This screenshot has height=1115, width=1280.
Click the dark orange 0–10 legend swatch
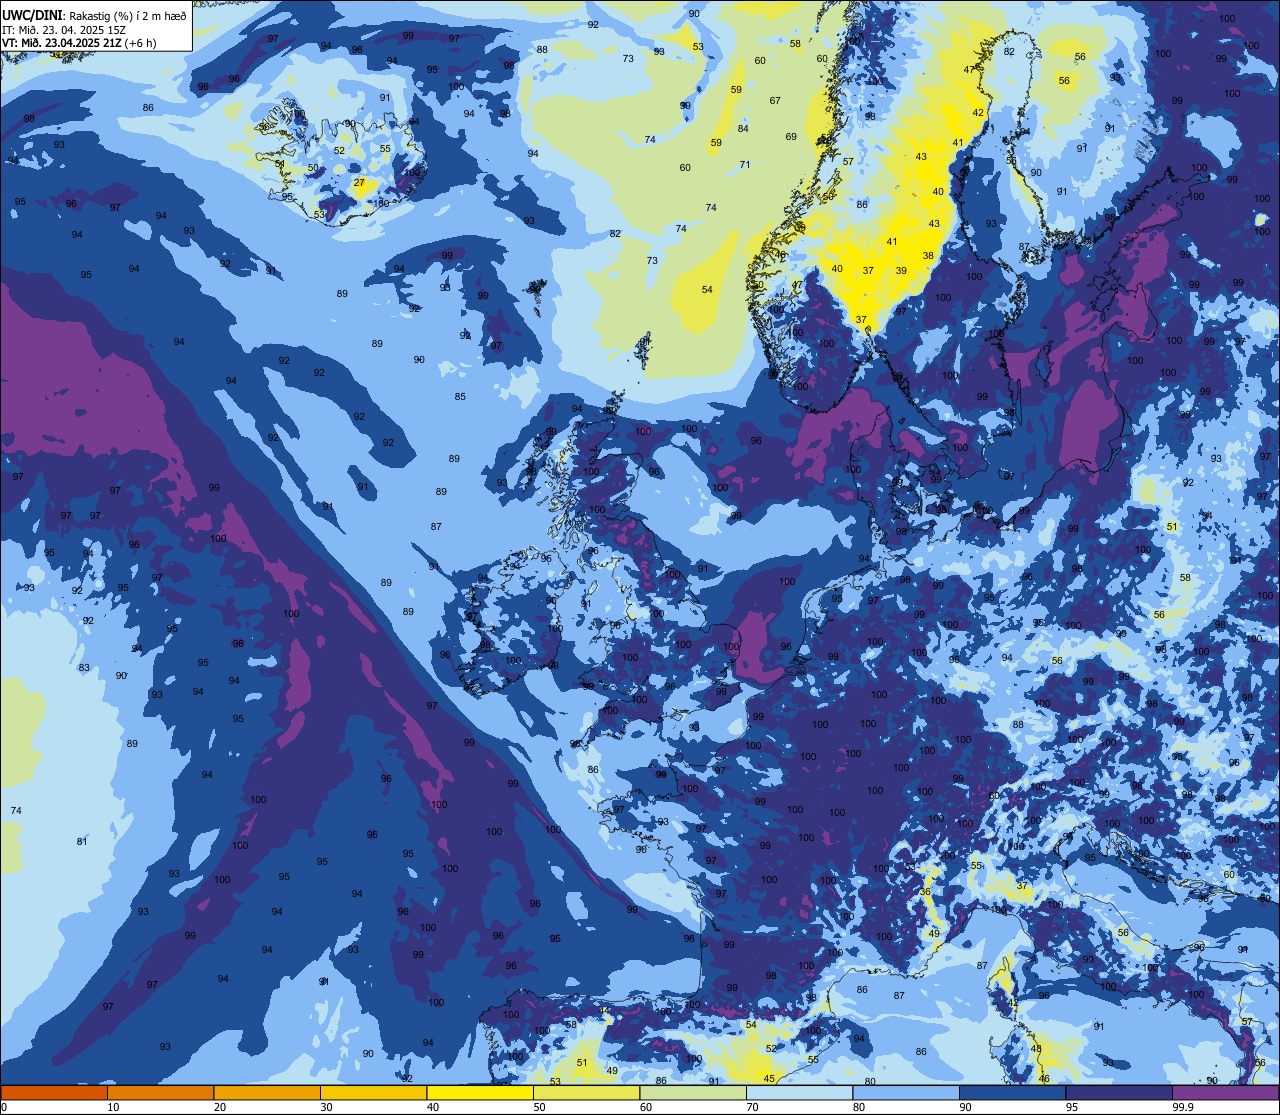54,1093
